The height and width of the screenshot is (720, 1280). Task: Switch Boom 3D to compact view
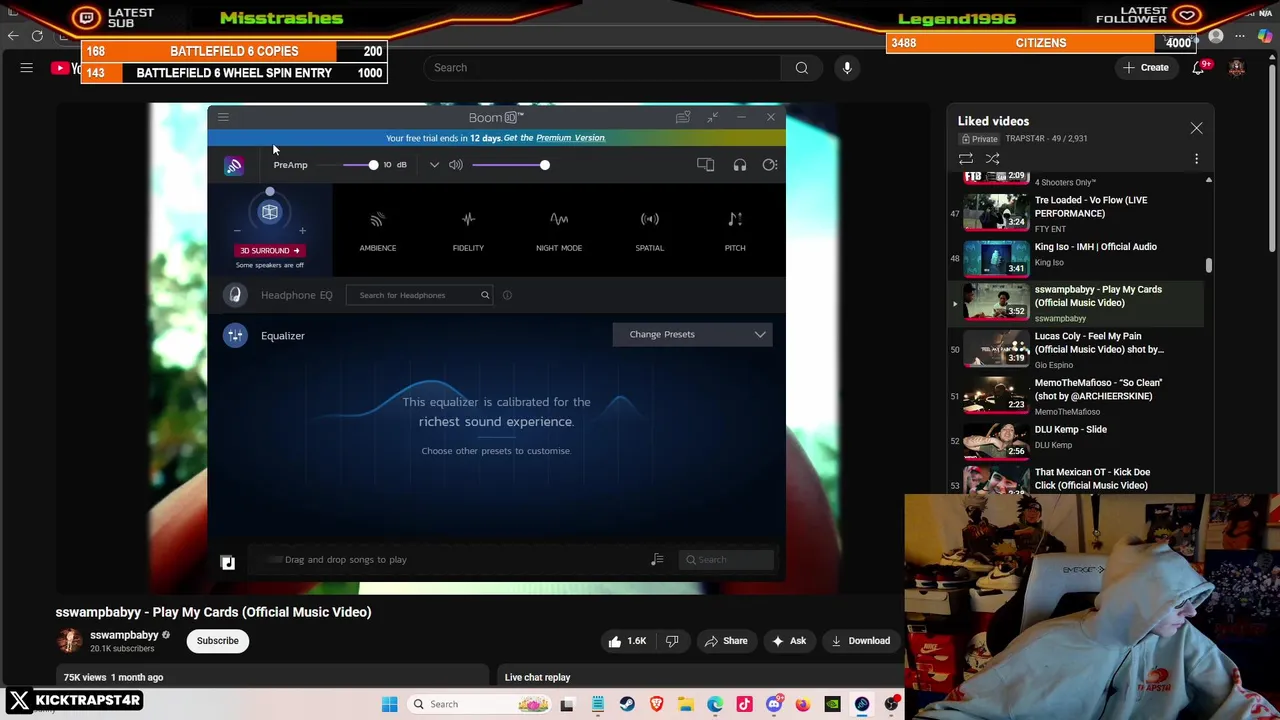pyautogui.click(x=713, y=118)
